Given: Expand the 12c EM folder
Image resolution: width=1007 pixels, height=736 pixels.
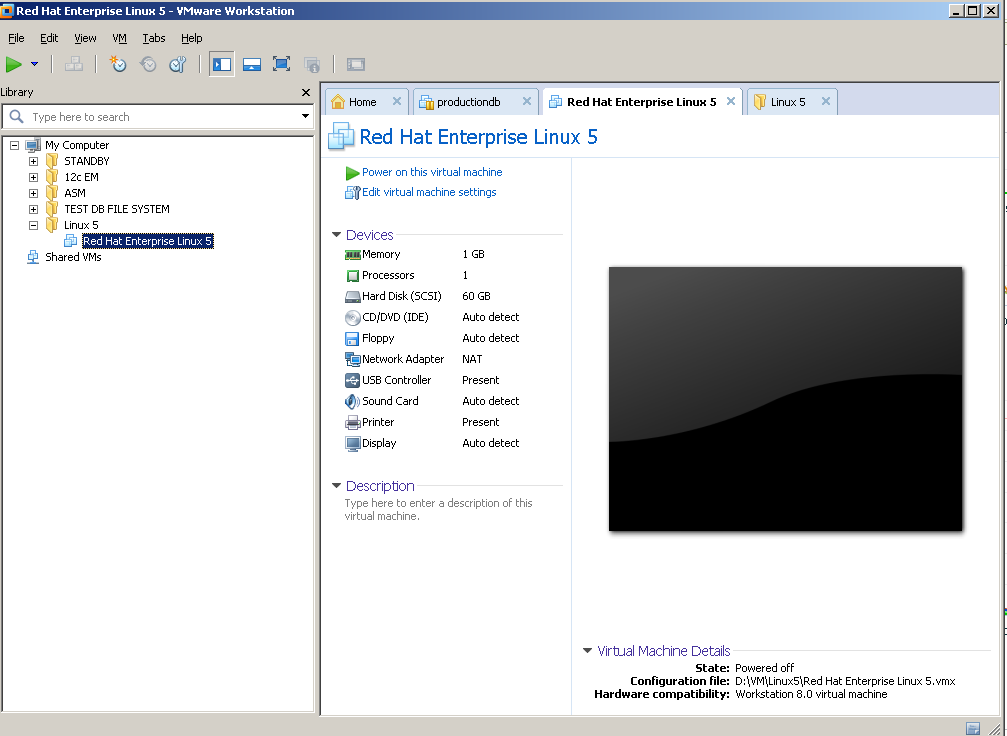Looking at the screenshot, I should pos(33,177).
